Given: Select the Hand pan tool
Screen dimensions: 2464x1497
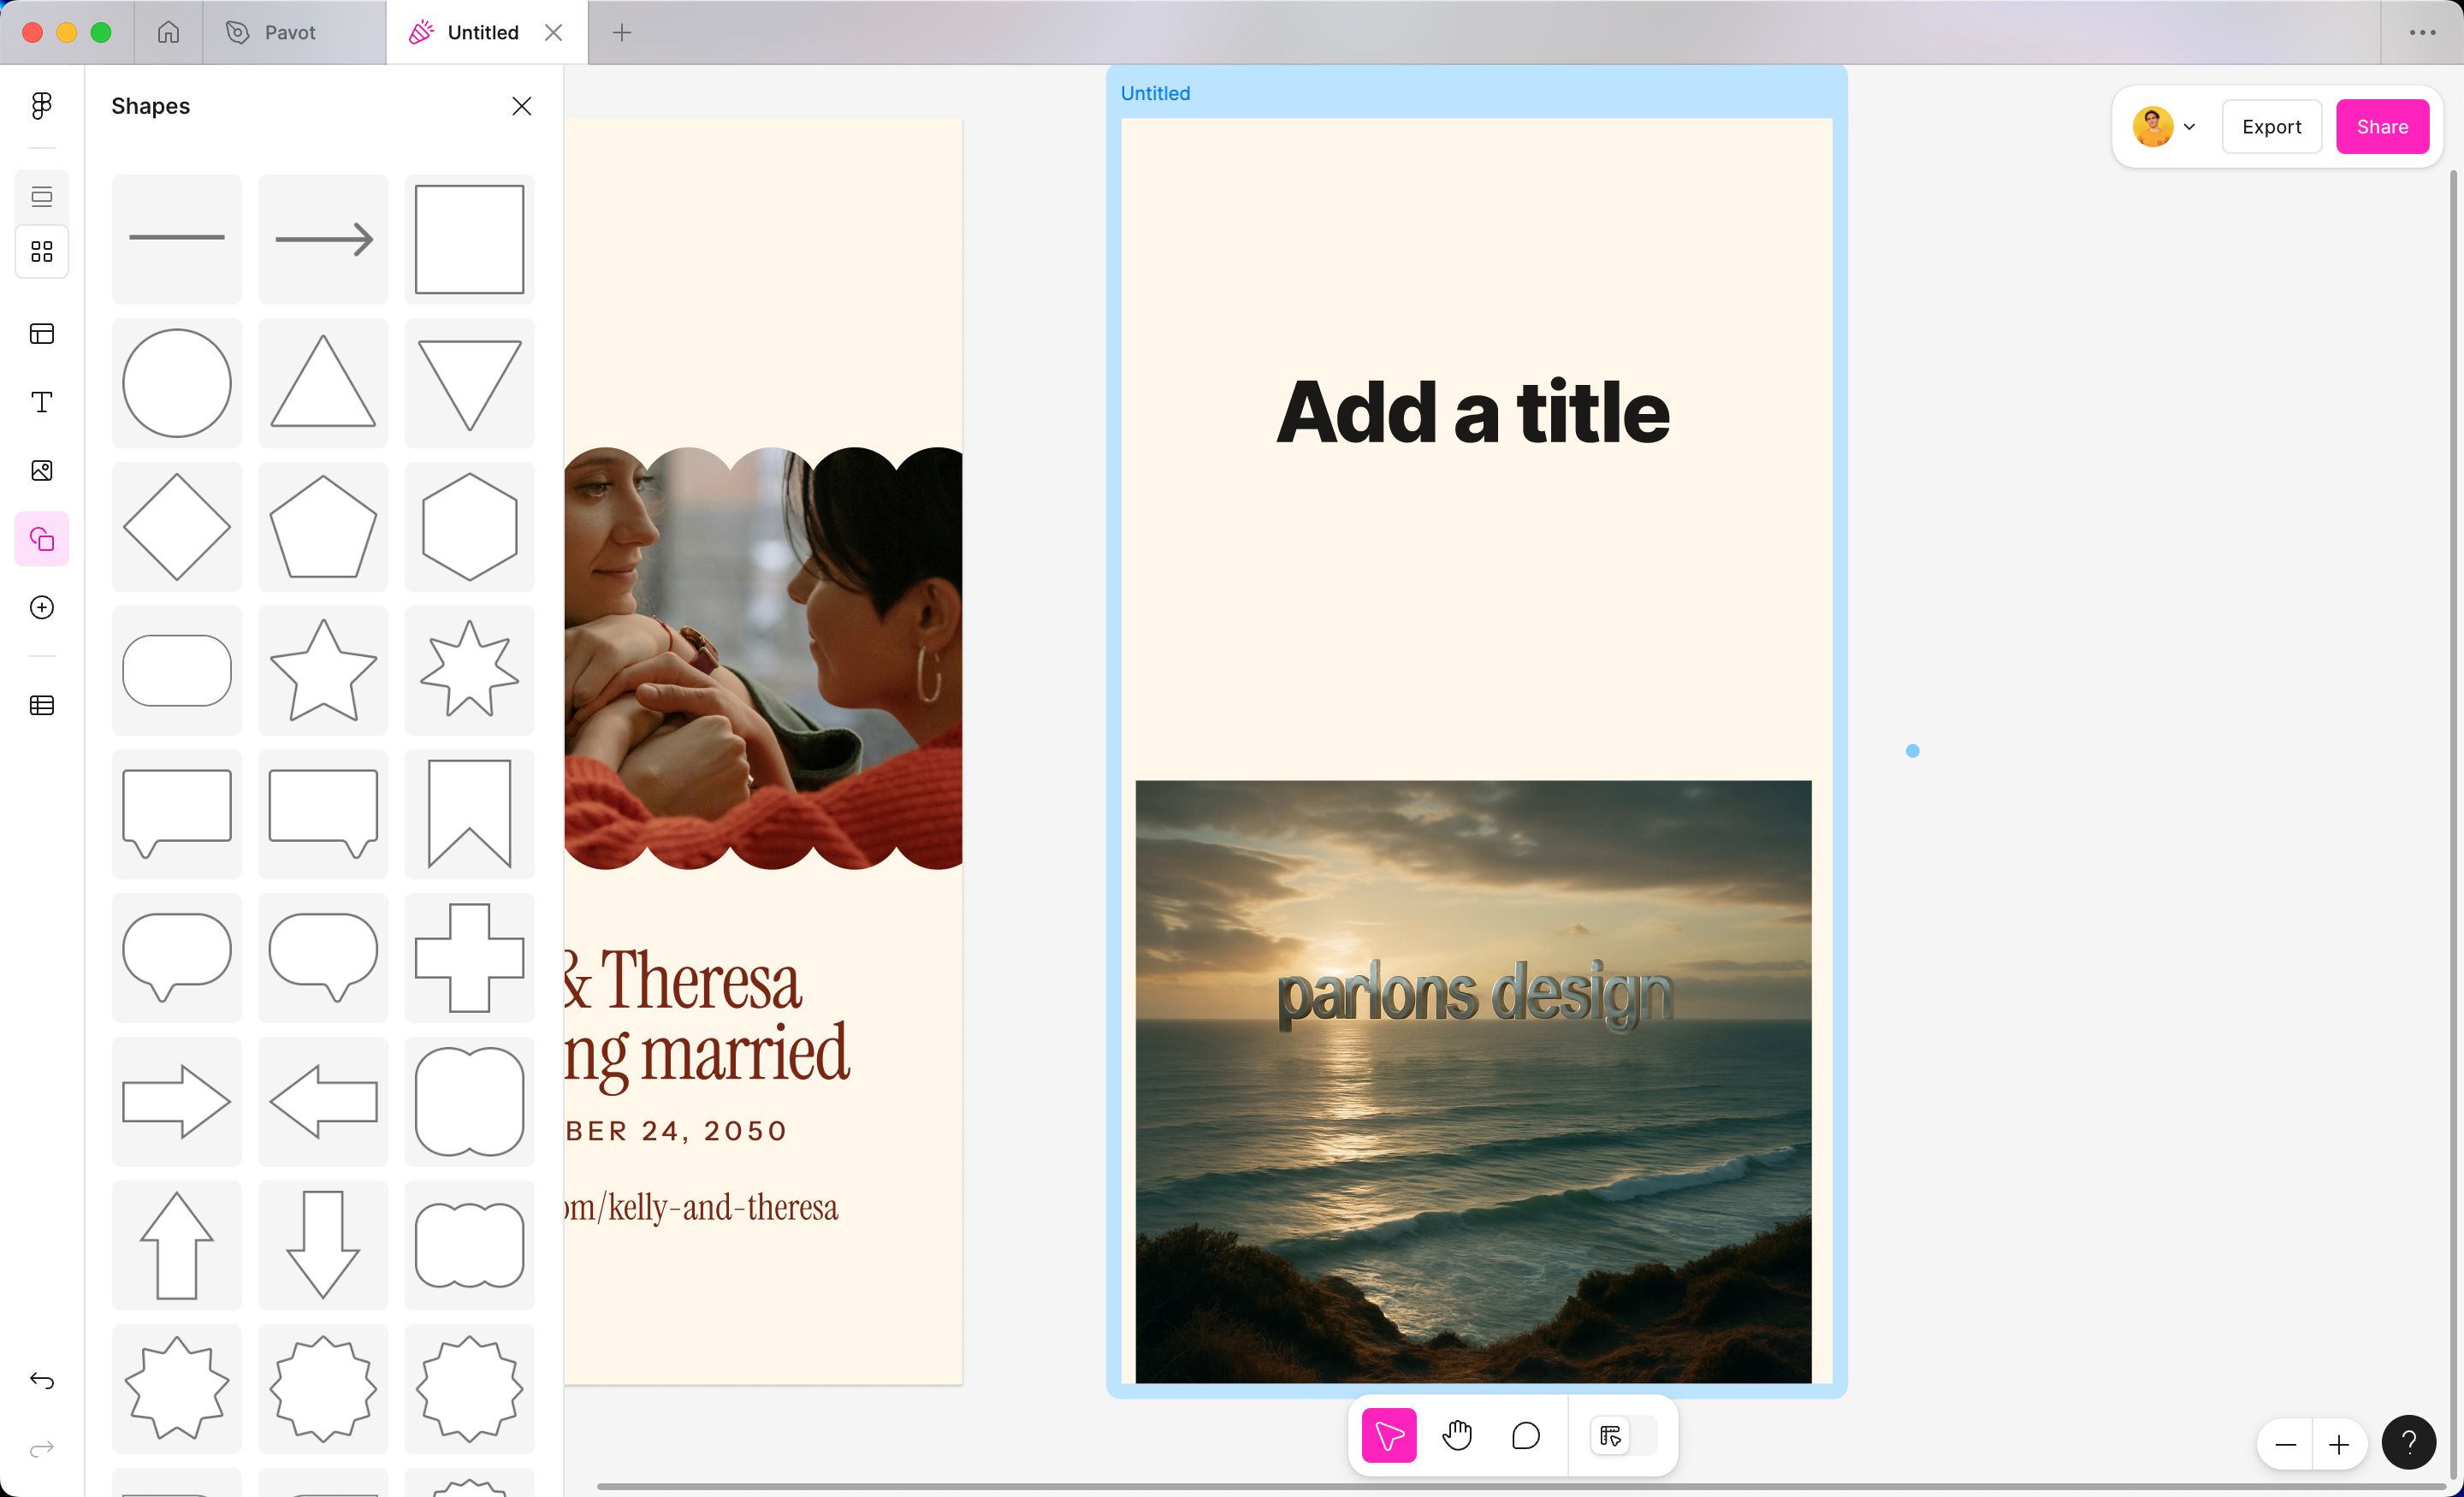Looking at the screenshot, I should [1457, 1436].
